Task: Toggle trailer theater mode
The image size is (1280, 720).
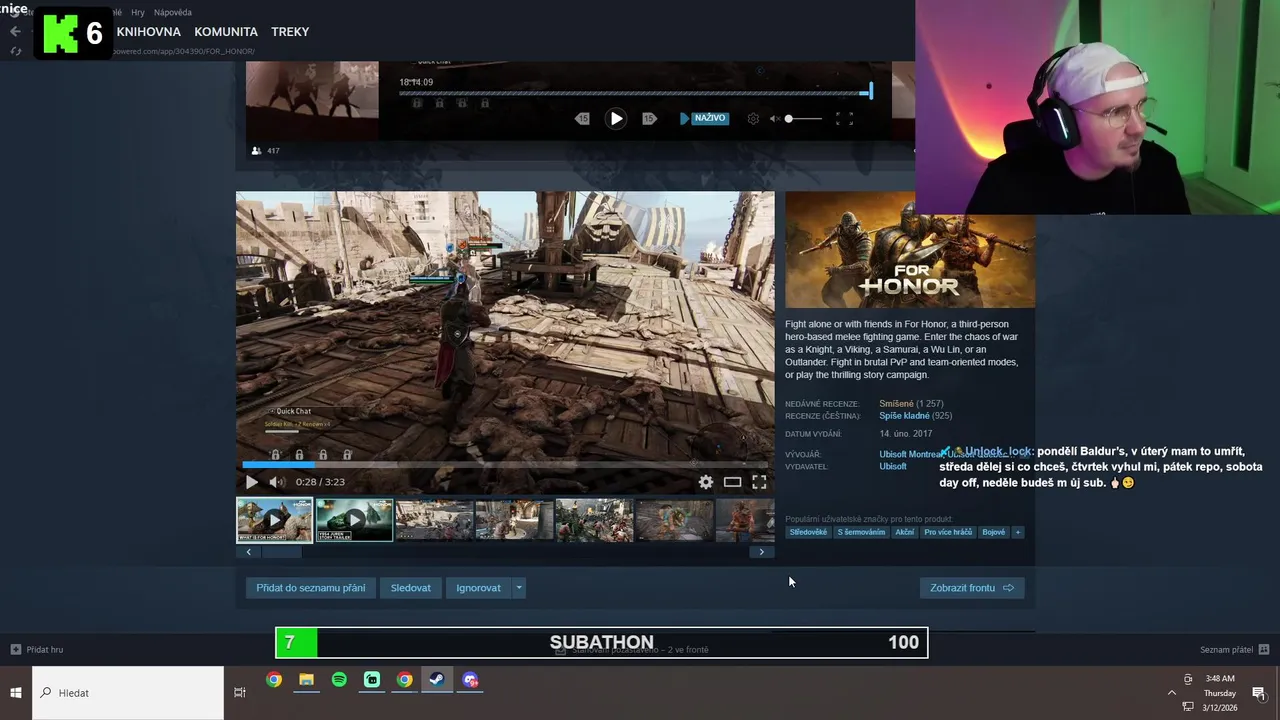Action: 732,482
